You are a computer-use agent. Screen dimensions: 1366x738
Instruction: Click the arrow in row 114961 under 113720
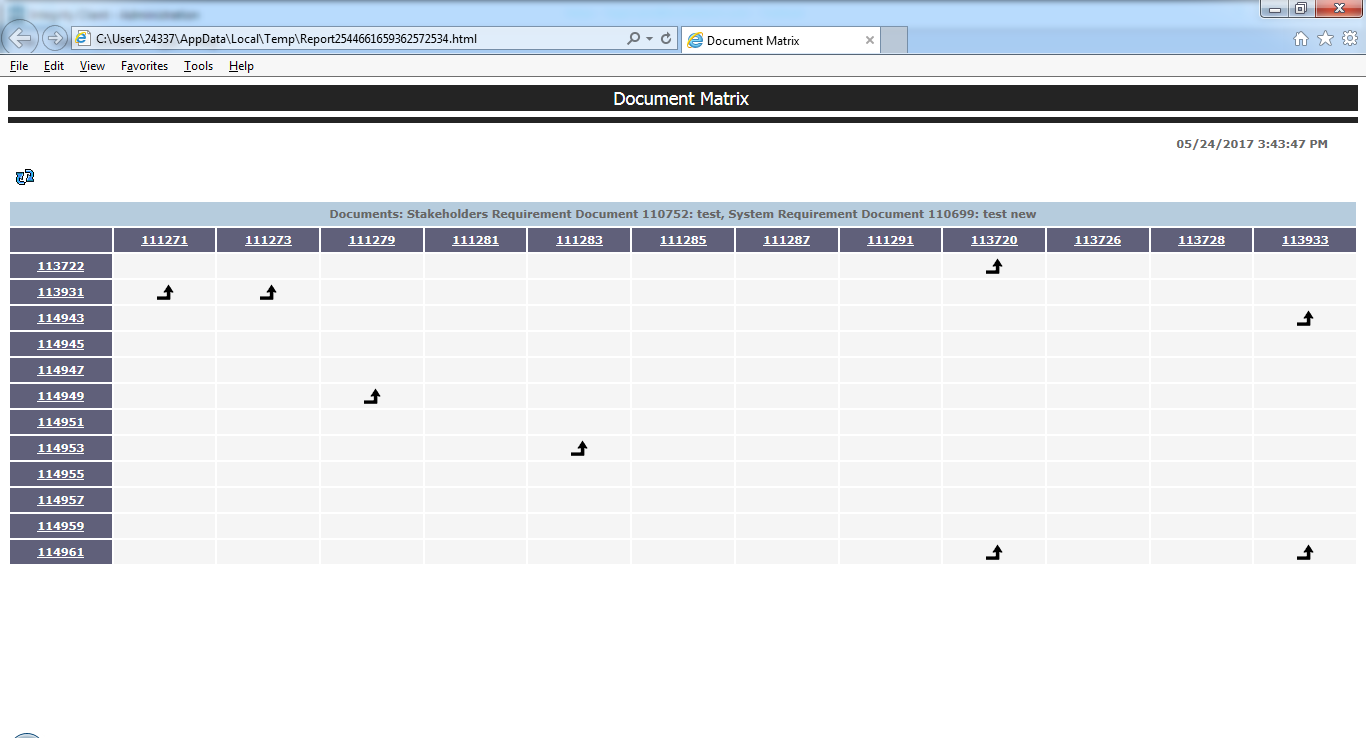point(995,551)
